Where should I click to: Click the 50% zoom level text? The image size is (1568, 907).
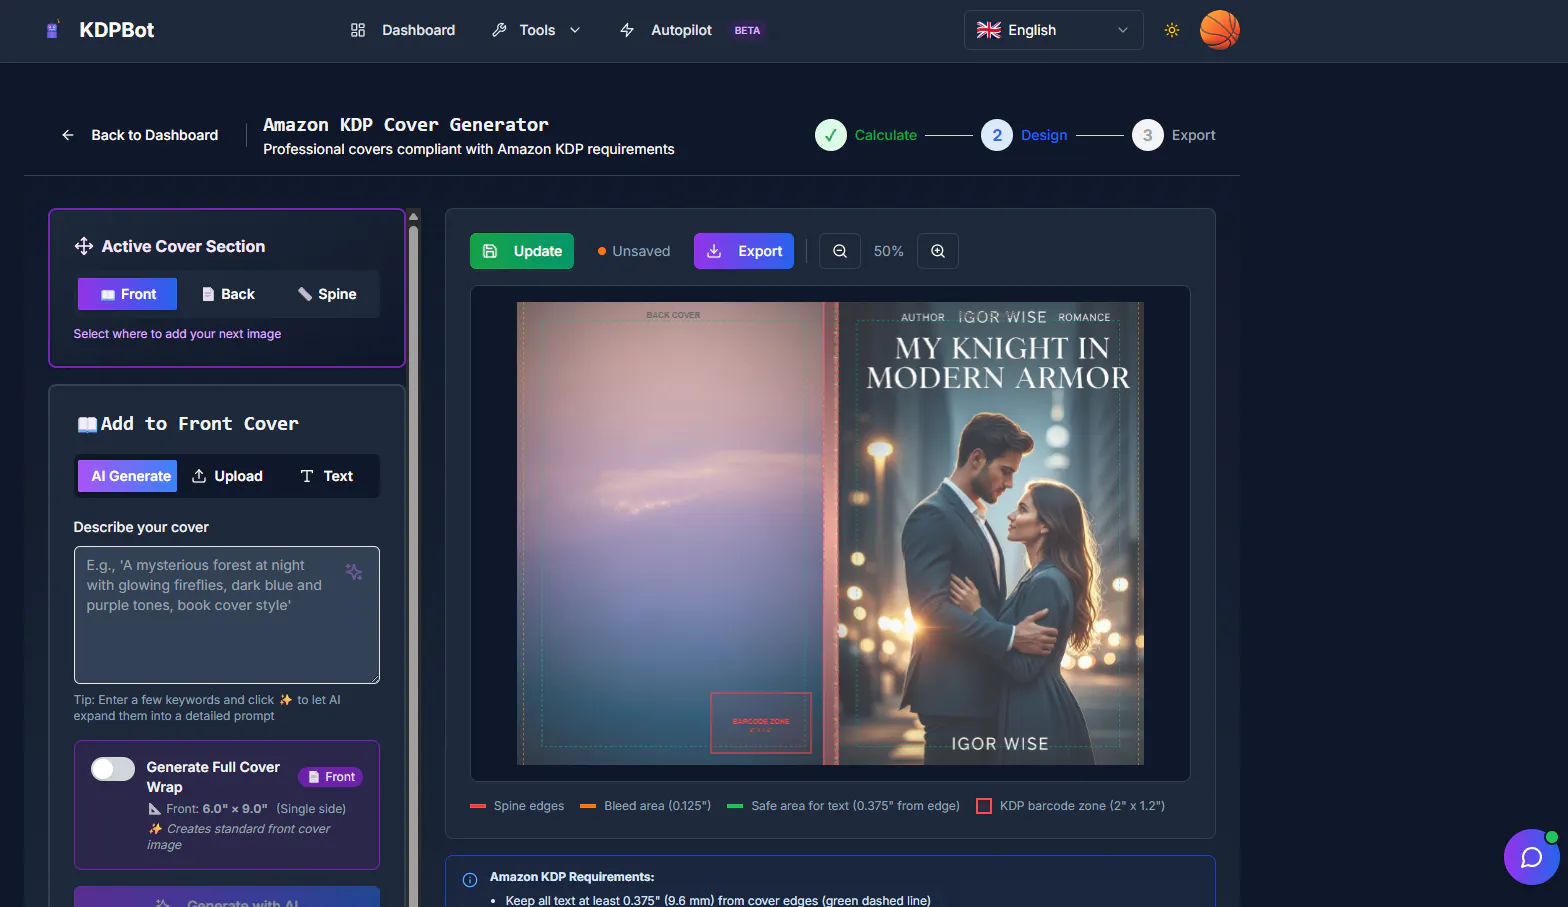[889, 251]
